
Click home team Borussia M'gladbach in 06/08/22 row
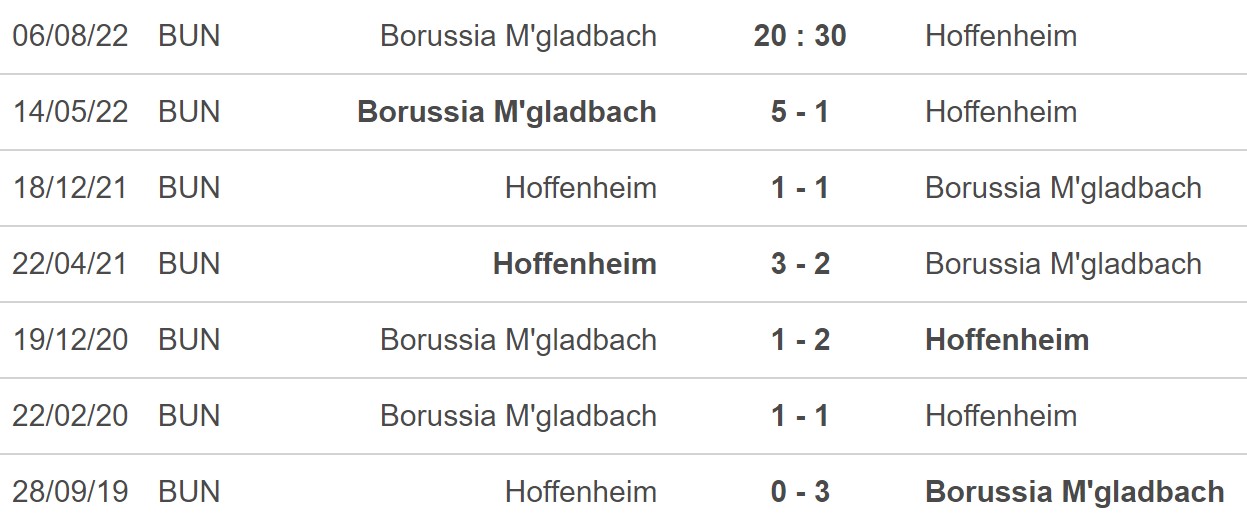[x=518, y=36]
